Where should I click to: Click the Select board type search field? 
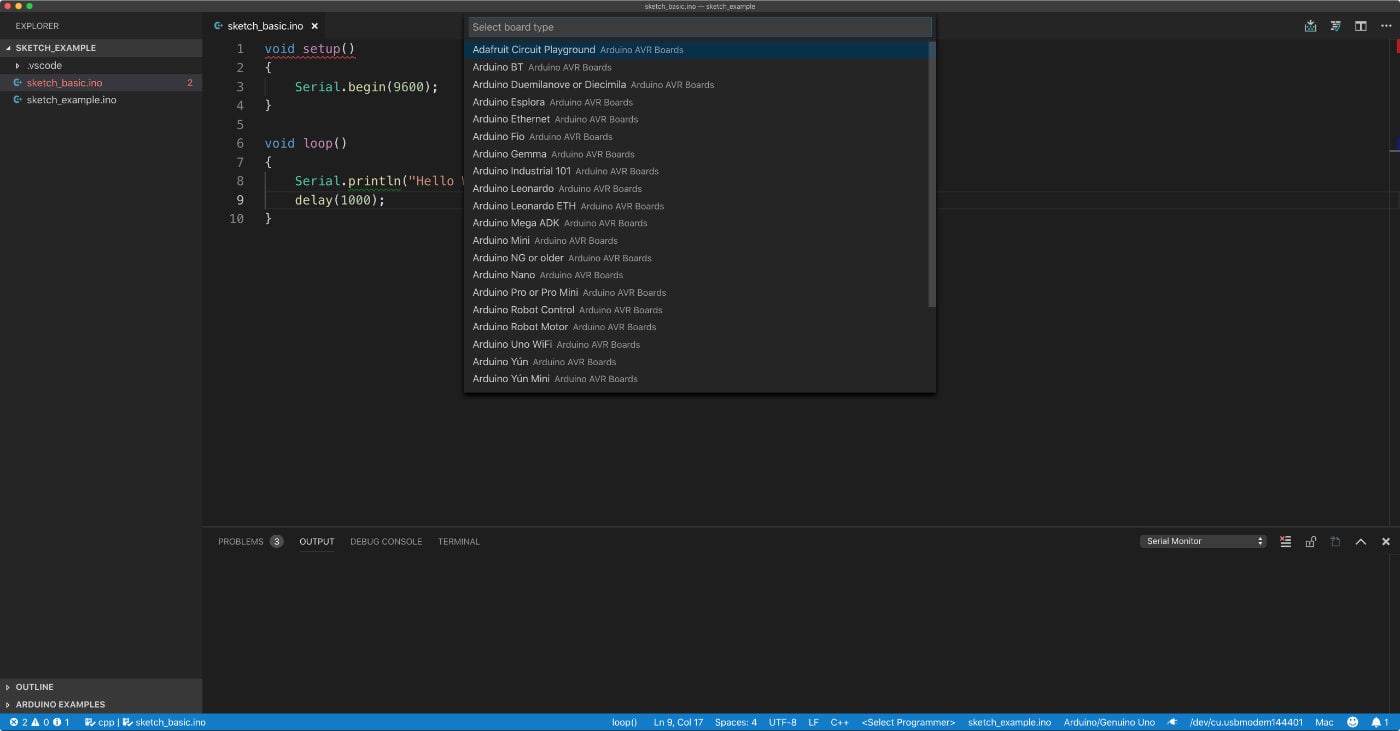click(700, 27)
